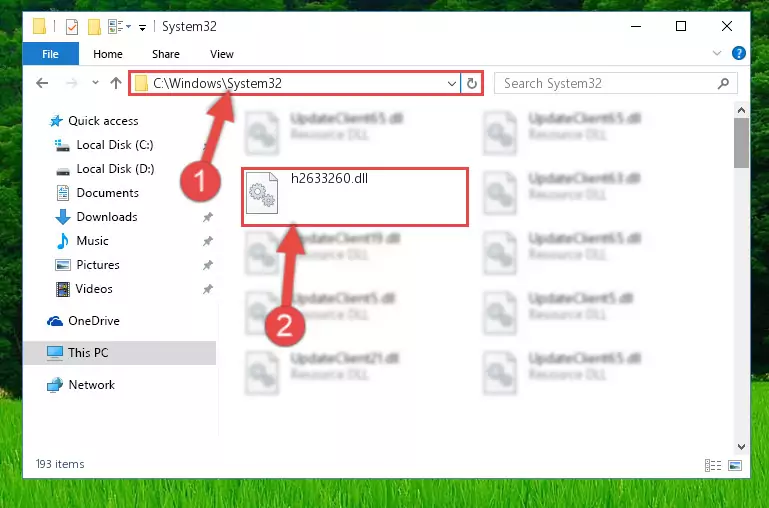Close the System32 window
The width and height of the screenshot is (769, 508).
[x=727, y=26]
